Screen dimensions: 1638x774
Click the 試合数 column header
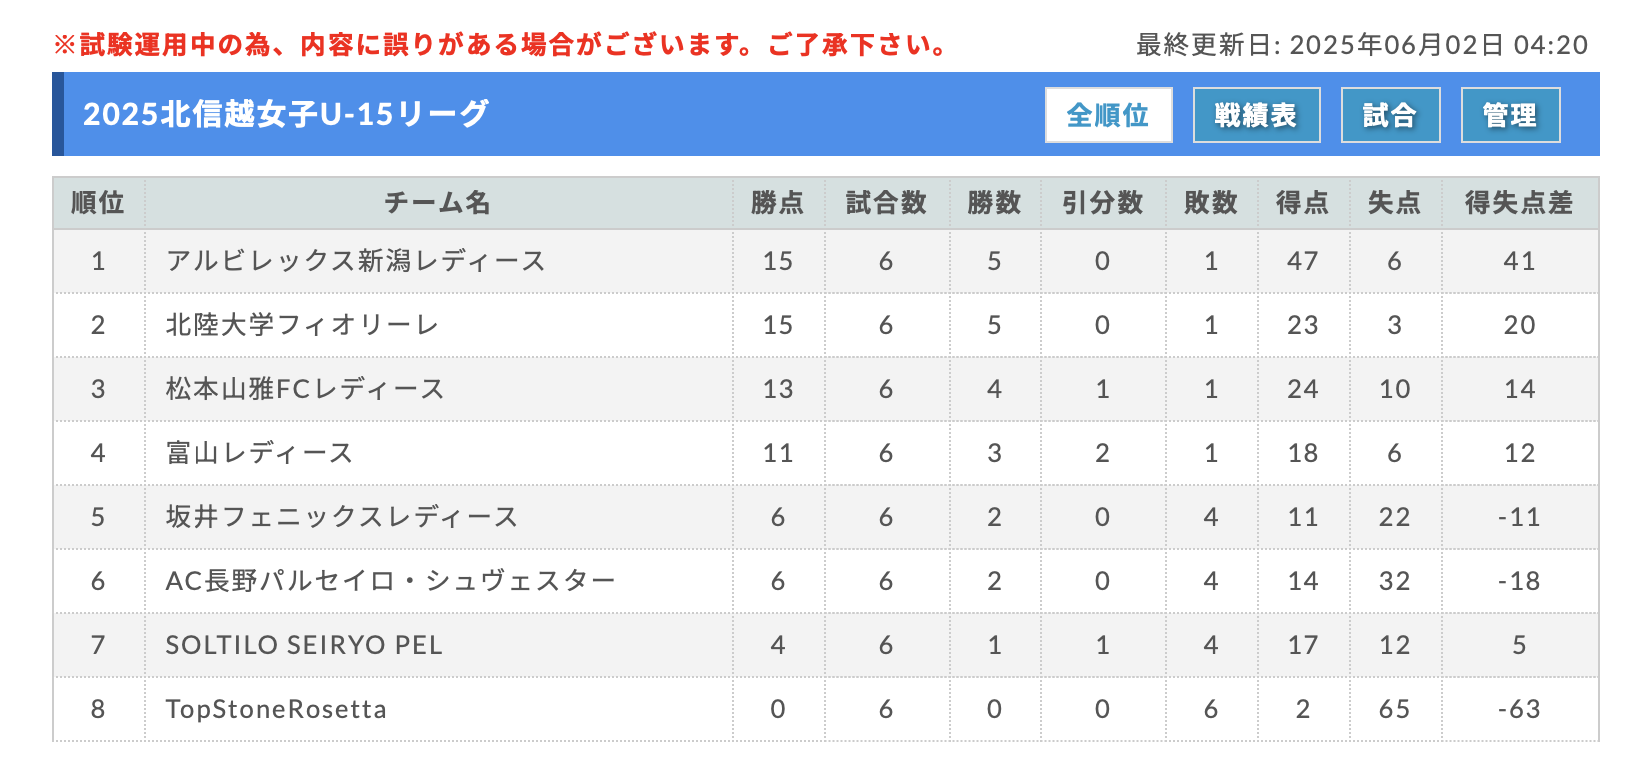(x=886, y=203)
